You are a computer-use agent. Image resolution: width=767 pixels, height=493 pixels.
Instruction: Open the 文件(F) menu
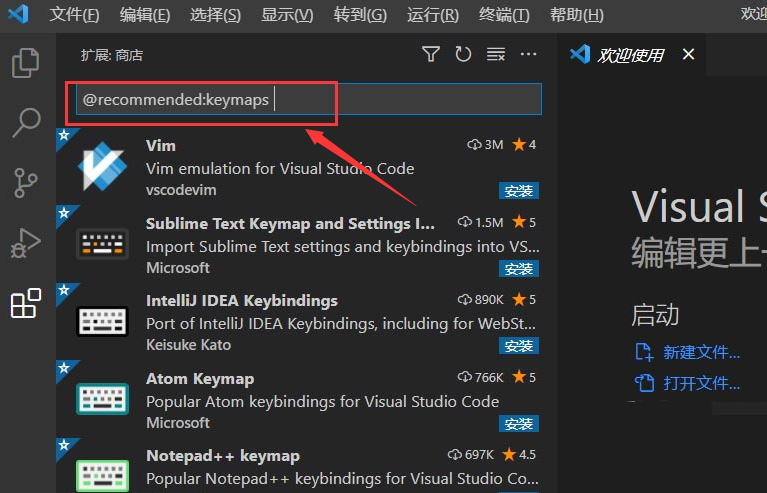(74, 15)
